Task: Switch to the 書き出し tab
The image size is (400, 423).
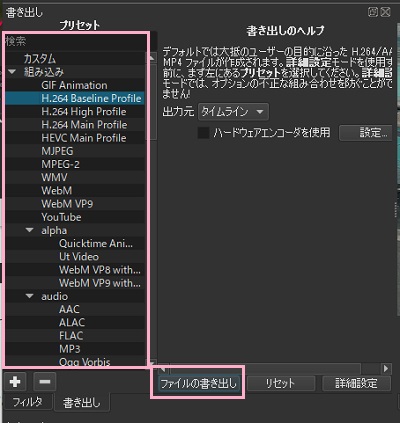Action: click(82, 402)
